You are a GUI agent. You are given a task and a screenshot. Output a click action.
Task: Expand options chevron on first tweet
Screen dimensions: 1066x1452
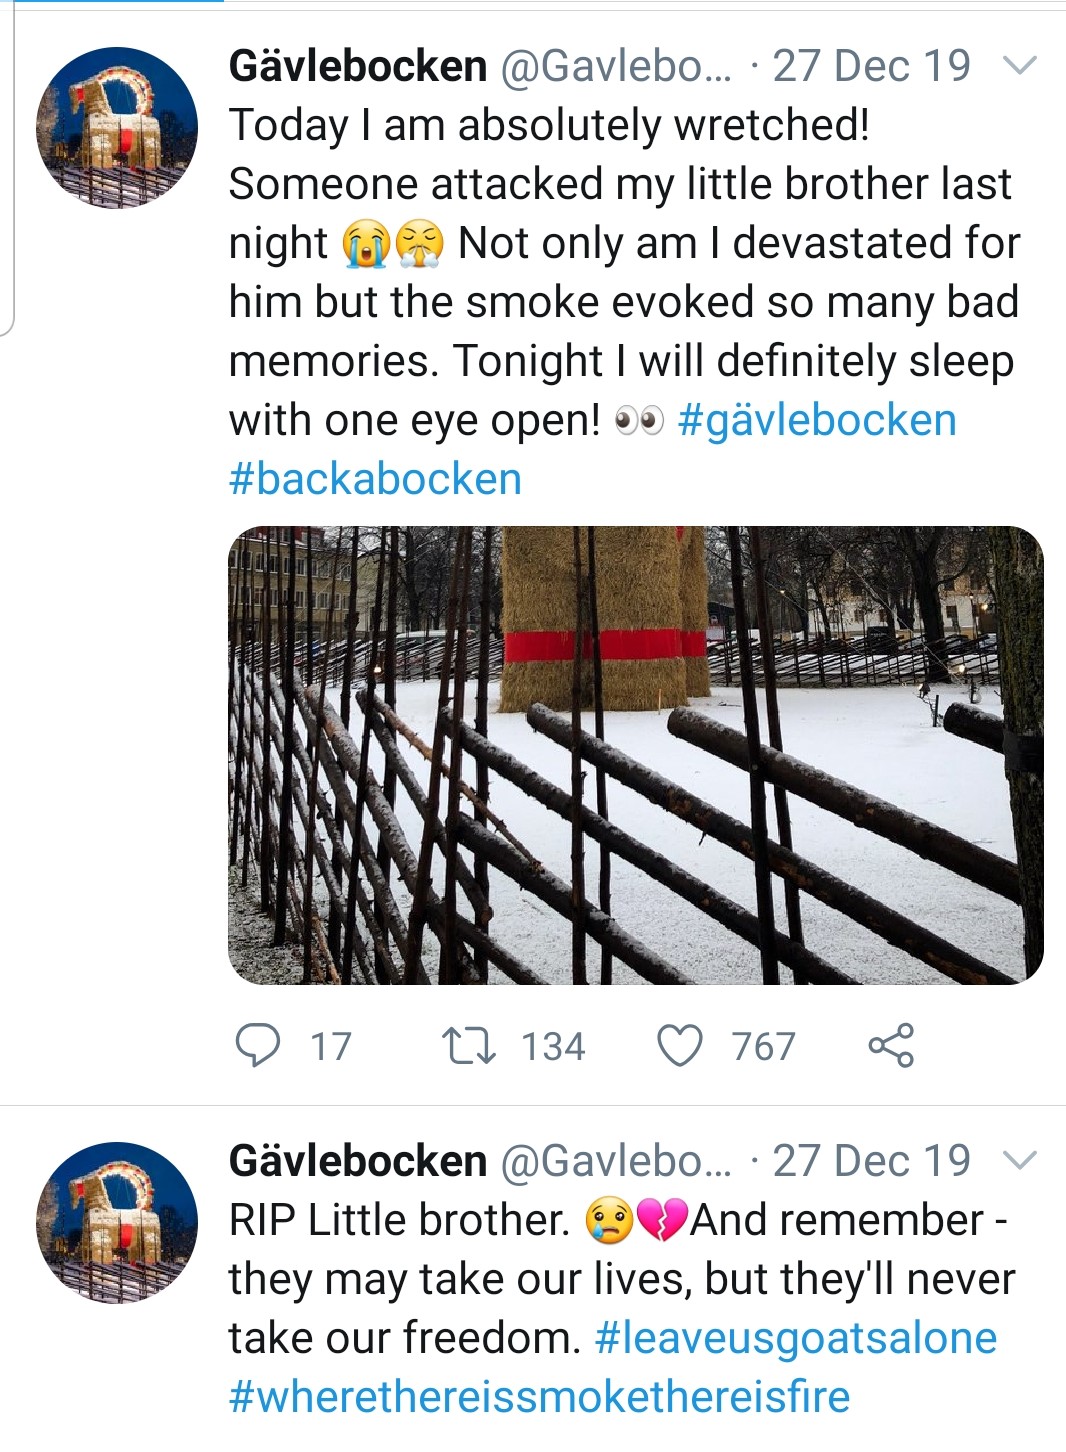[1019, 66]
